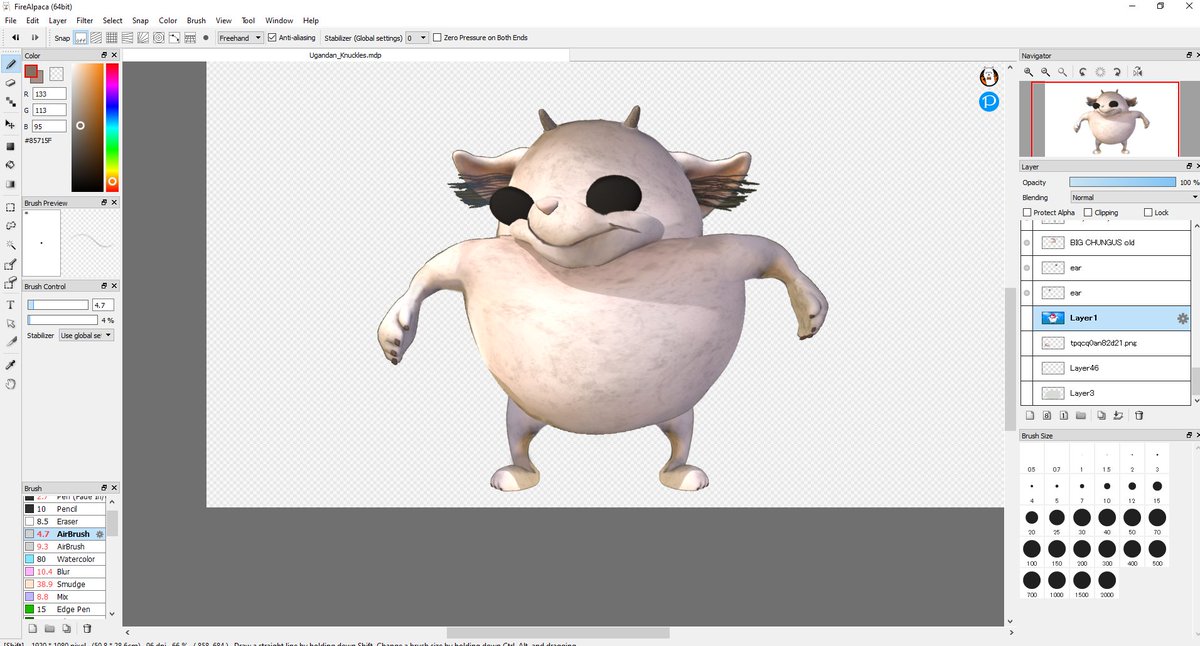Select the Gradient tool icon
Viewport: 1200px width, 646px height.
coord(10,185)
